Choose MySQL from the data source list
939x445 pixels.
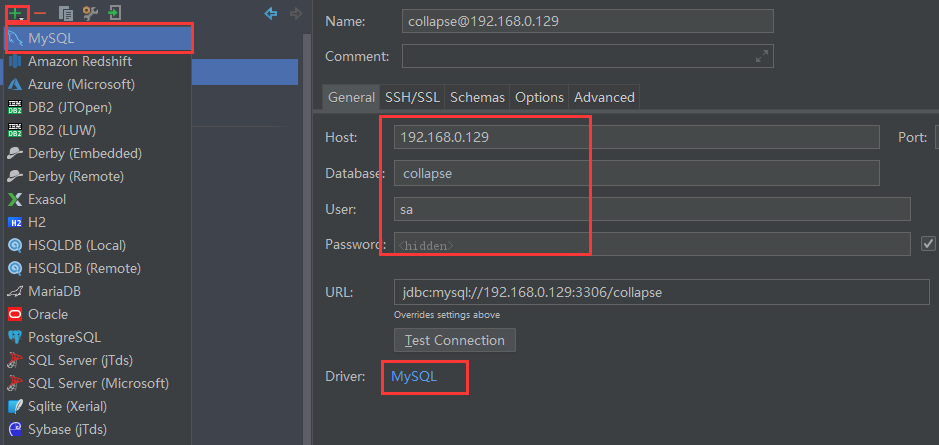(98, 38)
